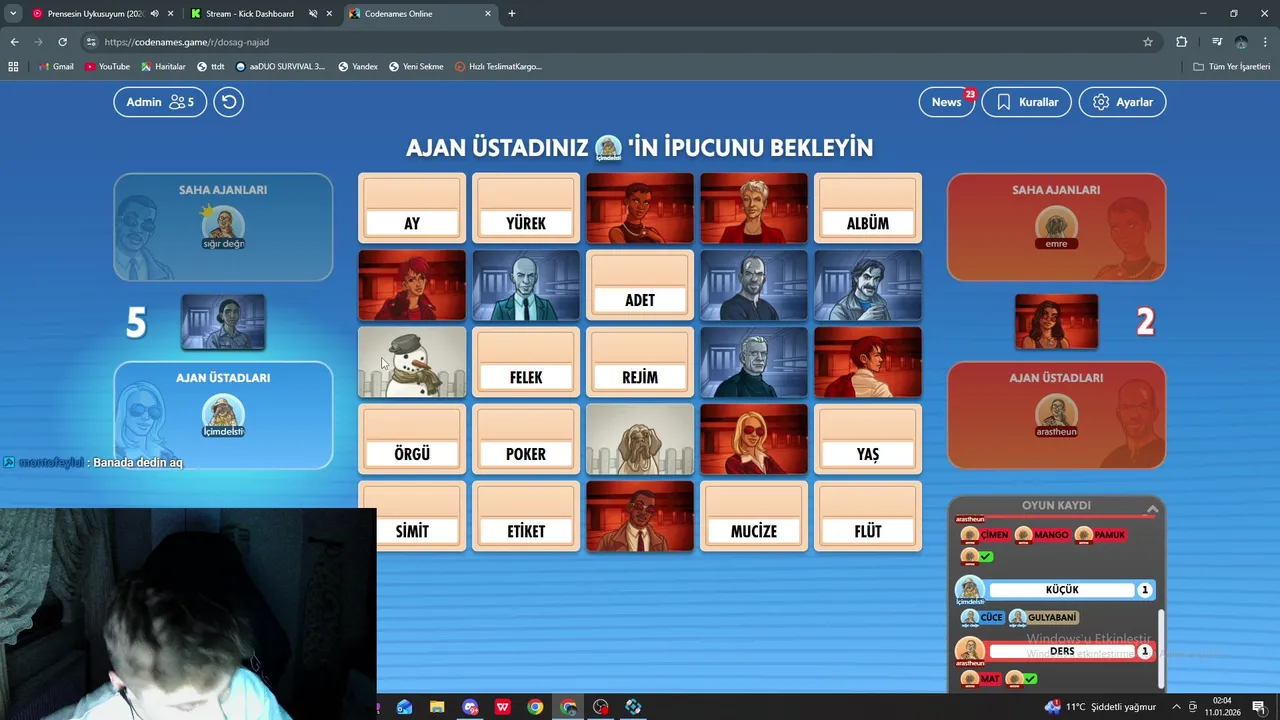This screenshot has width=1280, height=720.
Task: Choose the POKER word card
Action: click(526, 439)
